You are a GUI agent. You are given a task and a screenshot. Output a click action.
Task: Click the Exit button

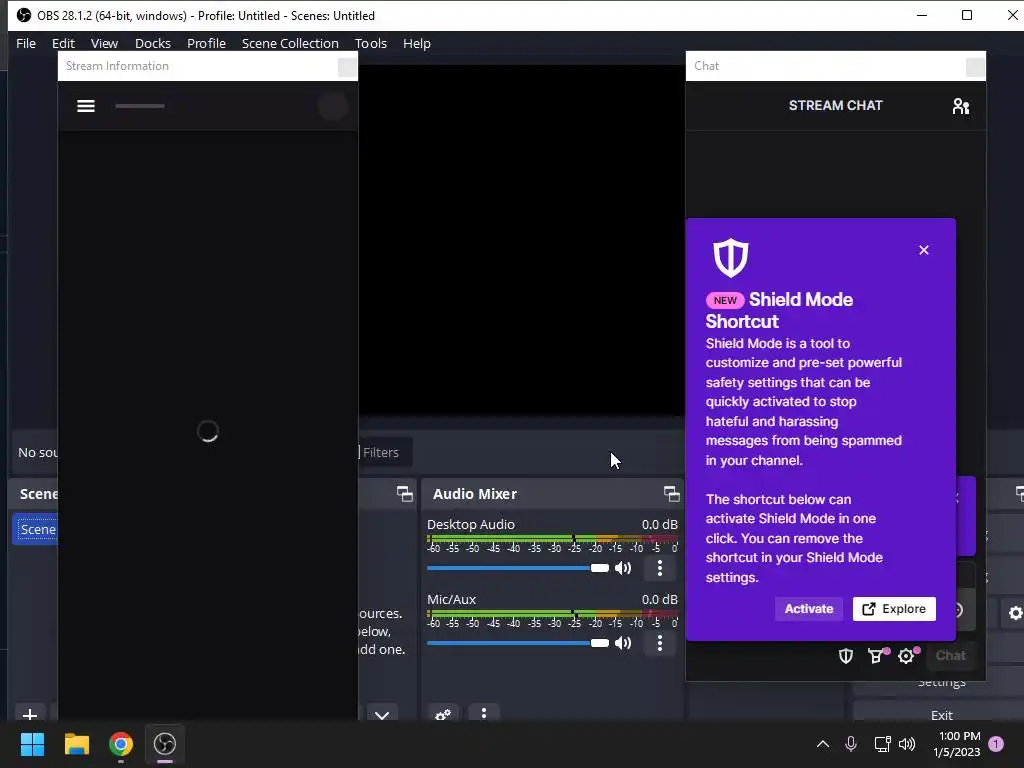(941, 712)
